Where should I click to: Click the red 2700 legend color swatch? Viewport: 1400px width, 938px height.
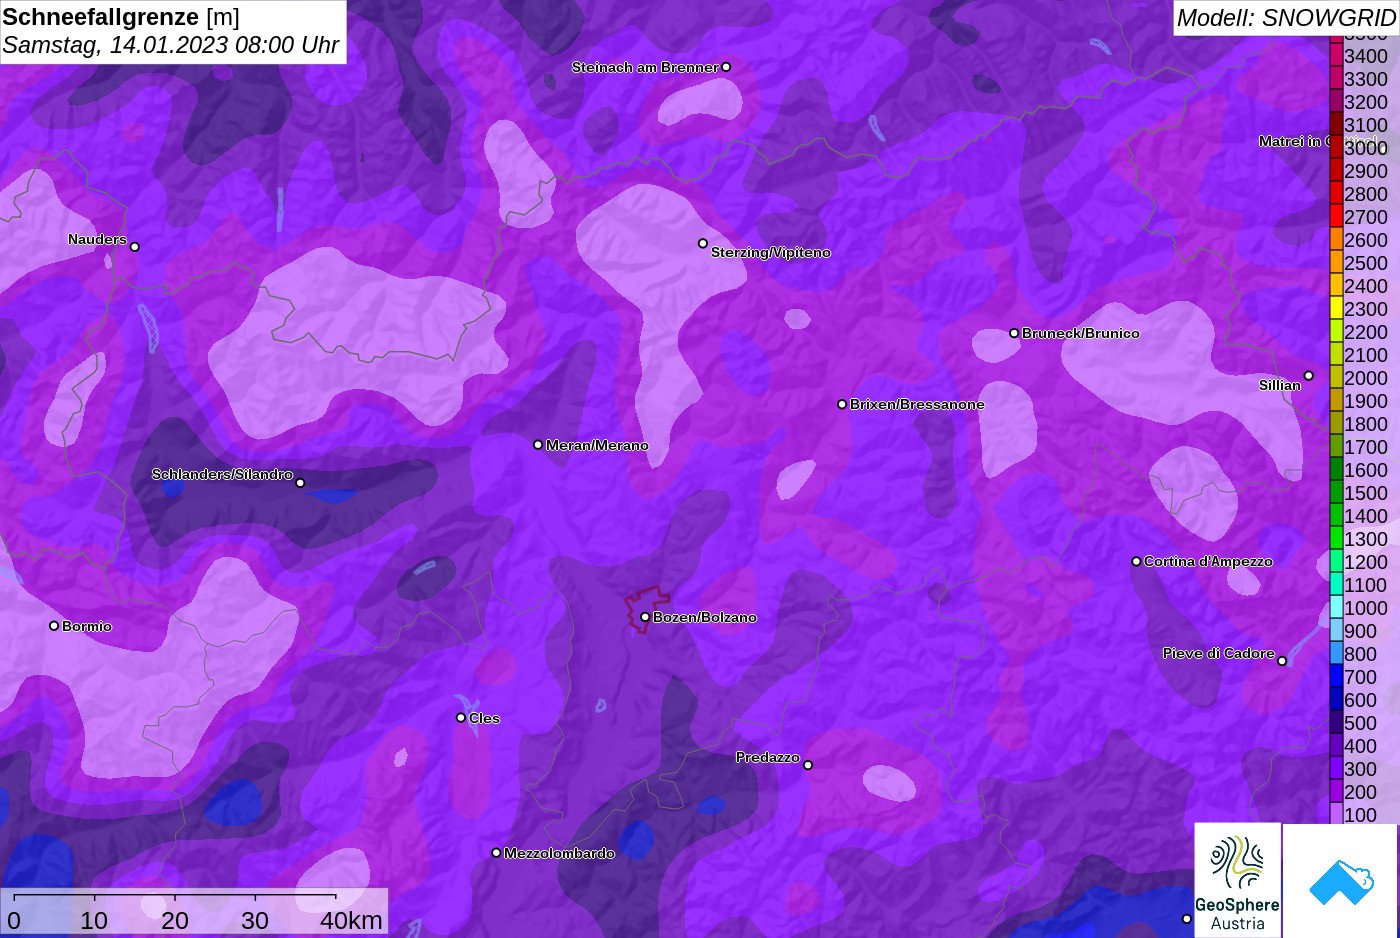(x=1336, y=217)
